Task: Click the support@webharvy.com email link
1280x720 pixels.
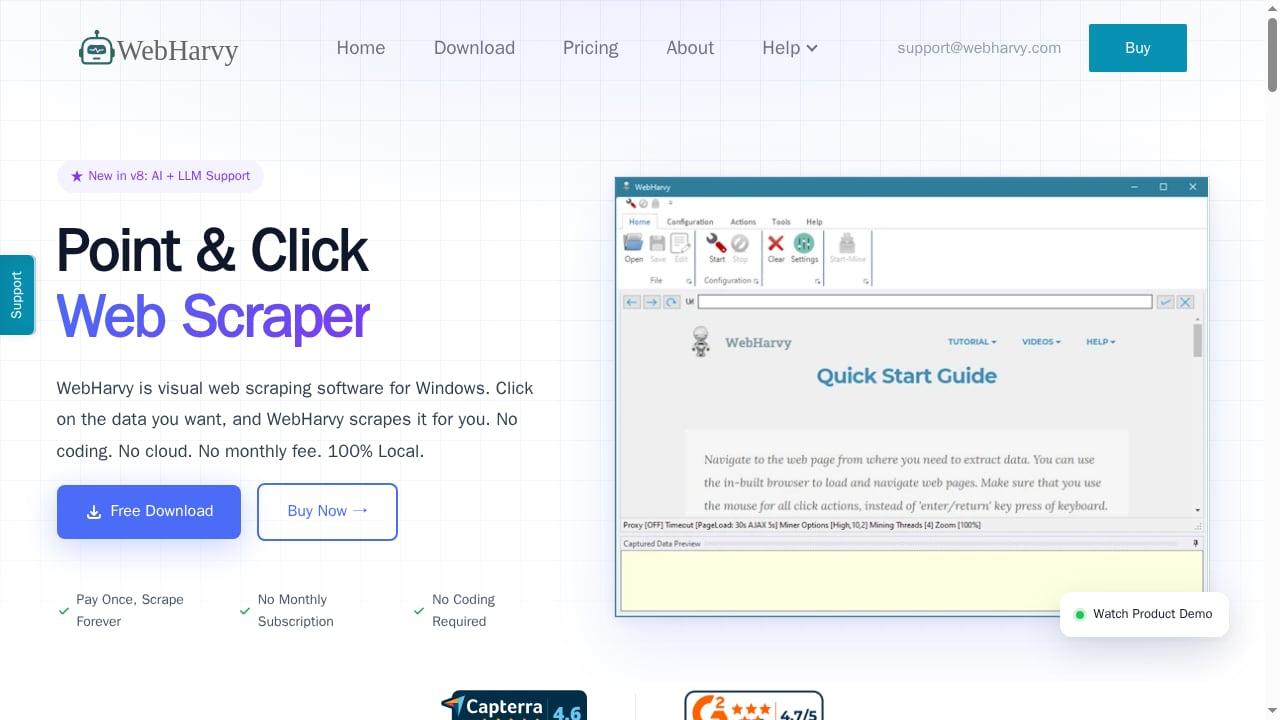Action: point(979,48)
